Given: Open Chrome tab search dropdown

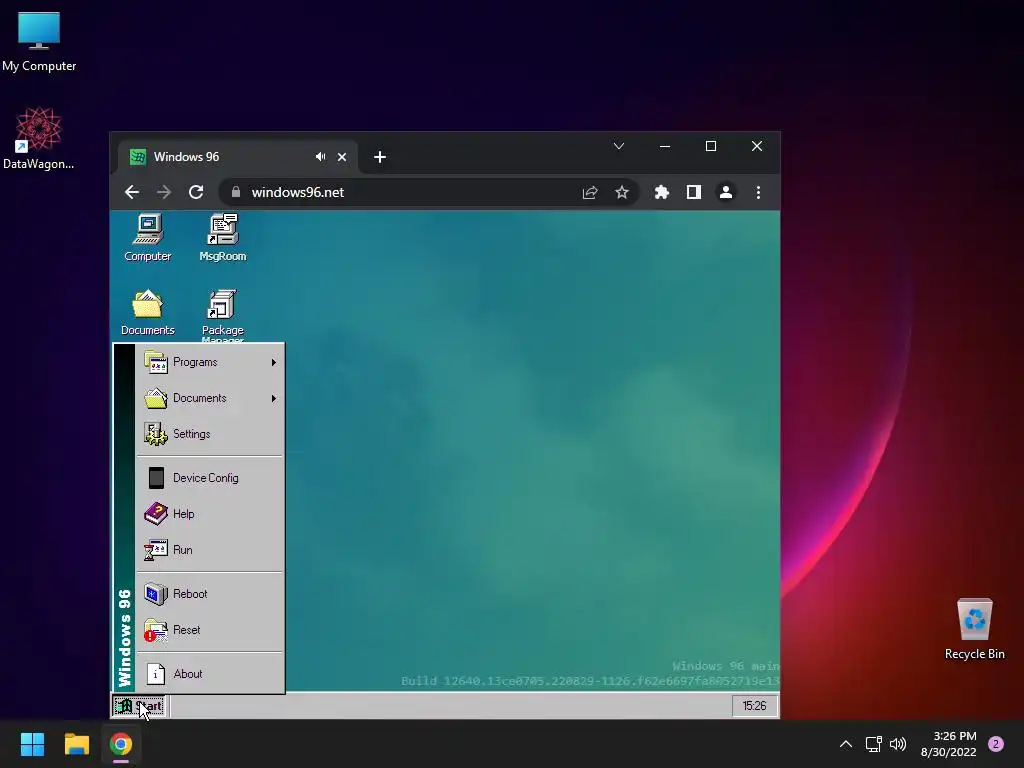Looking at the screenshot, I should pyautogui.click(x=619, y=146).
